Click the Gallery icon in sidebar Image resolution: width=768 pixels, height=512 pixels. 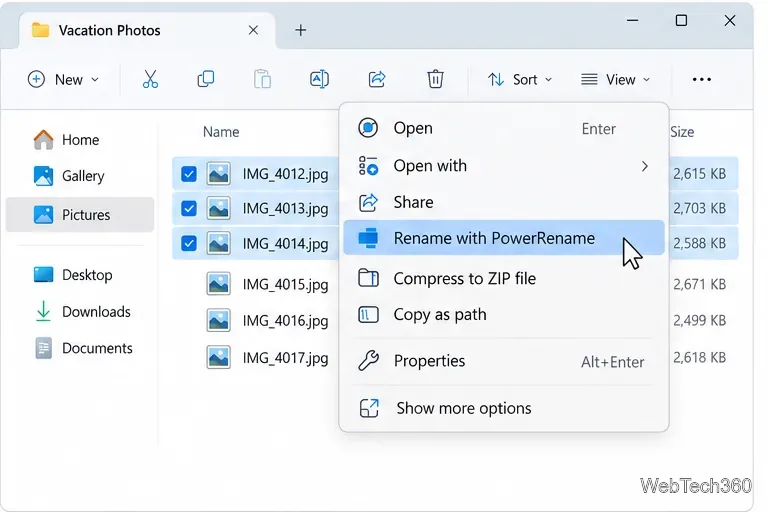coord(44,176)
